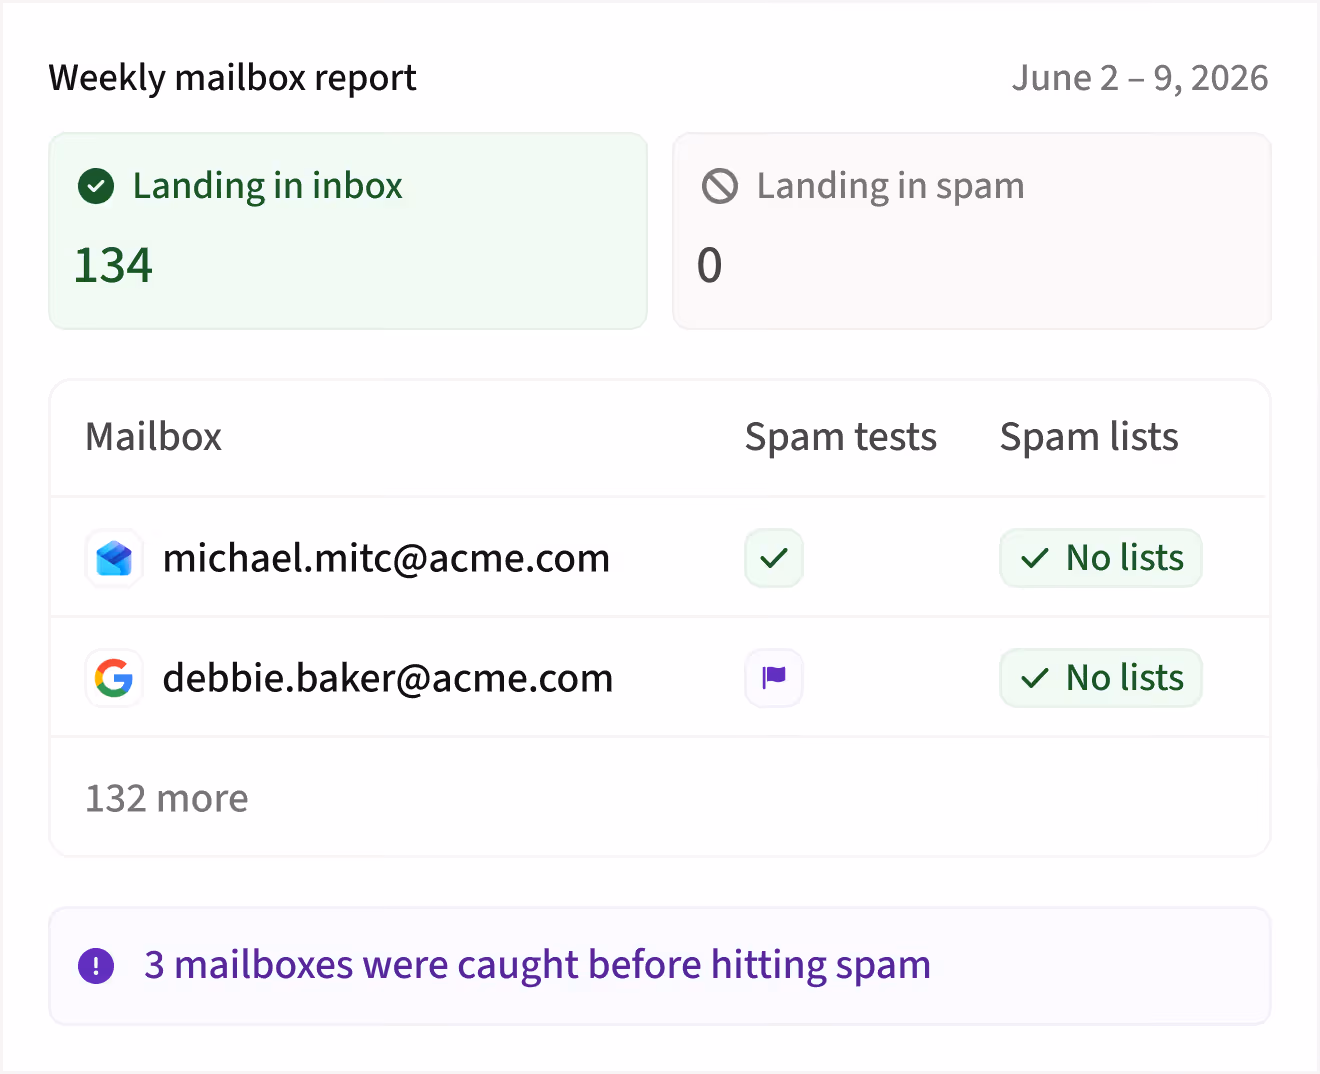The image size is (1320, 1074).
Task: Click the purple exclamation alert icon
Action: (96, 966)
